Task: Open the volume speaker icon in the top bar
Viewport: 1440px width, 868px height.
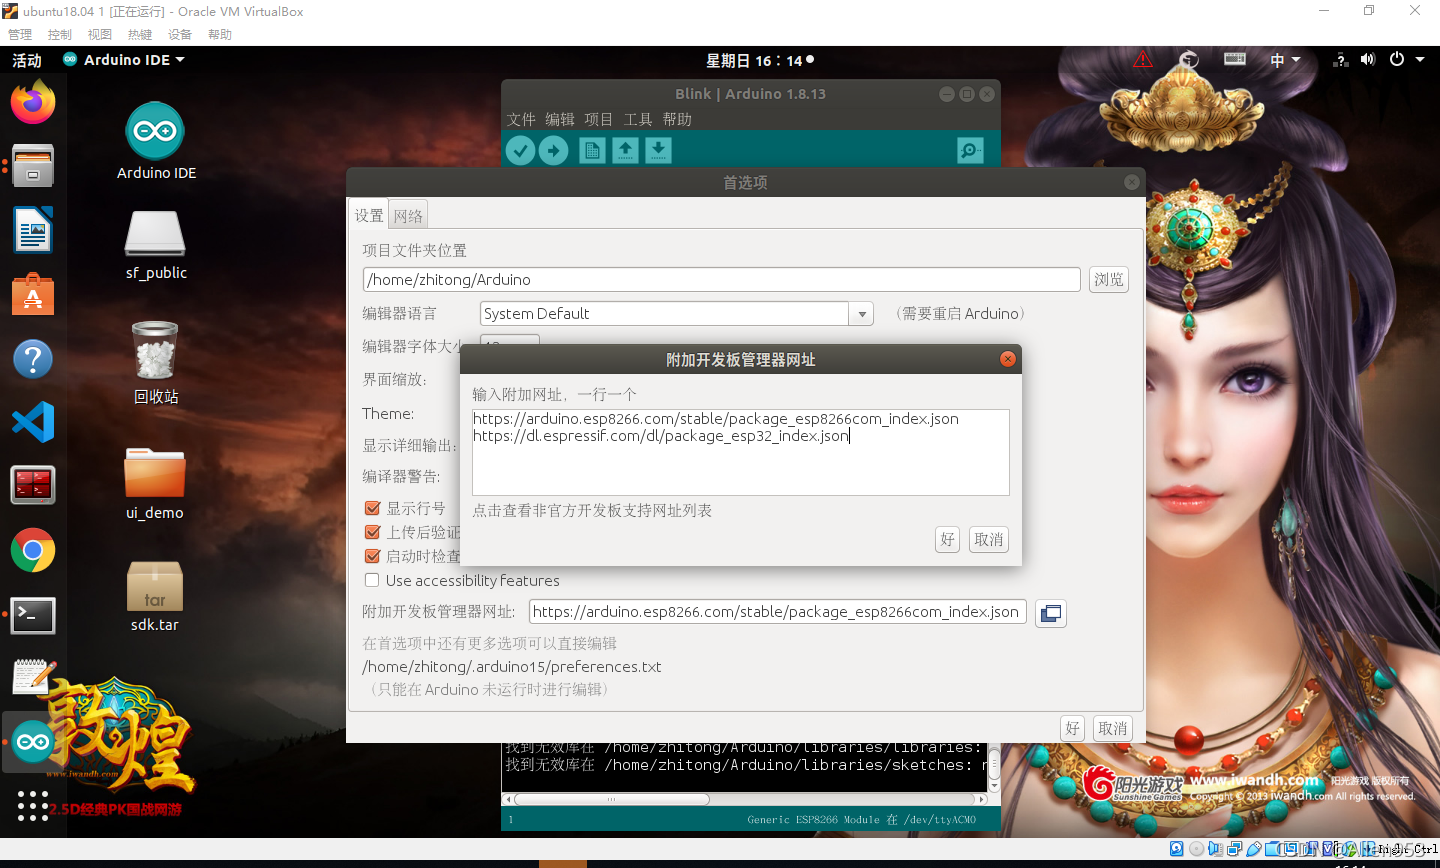Action: [1367, 60]
